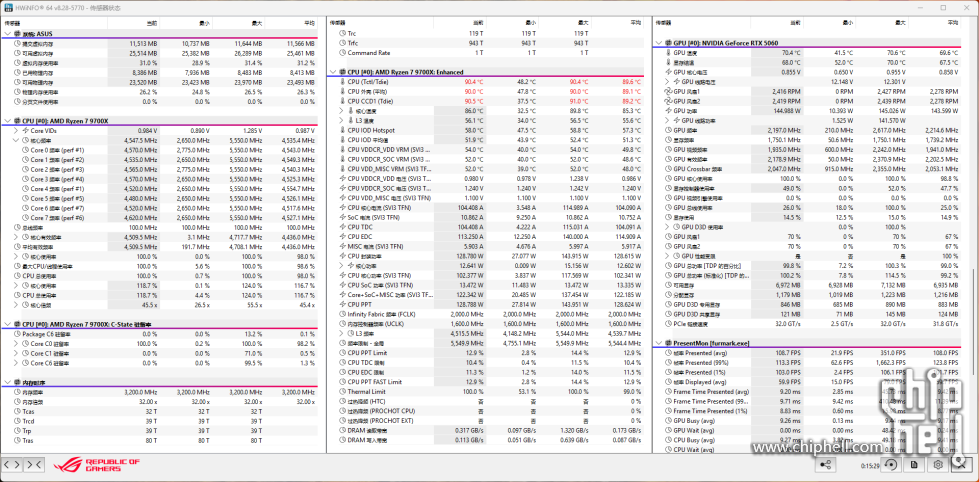Screen dimensions: 979x482
Task: Click the icon beside GPU Crossbar row
Action: (x=668, y=169)
